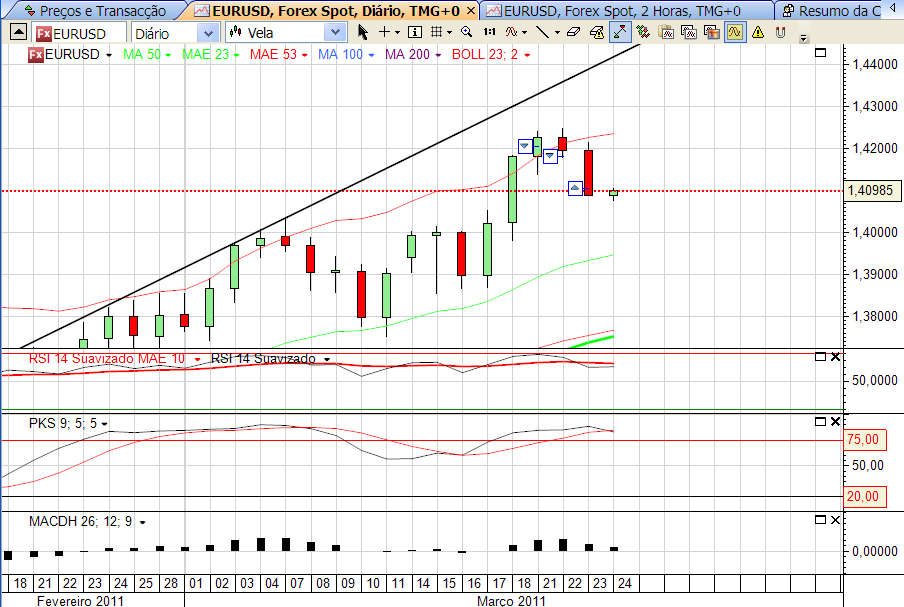The image size is (904, 607).
Task: Open the chart information tool
Action: click(x=415, y=32)
